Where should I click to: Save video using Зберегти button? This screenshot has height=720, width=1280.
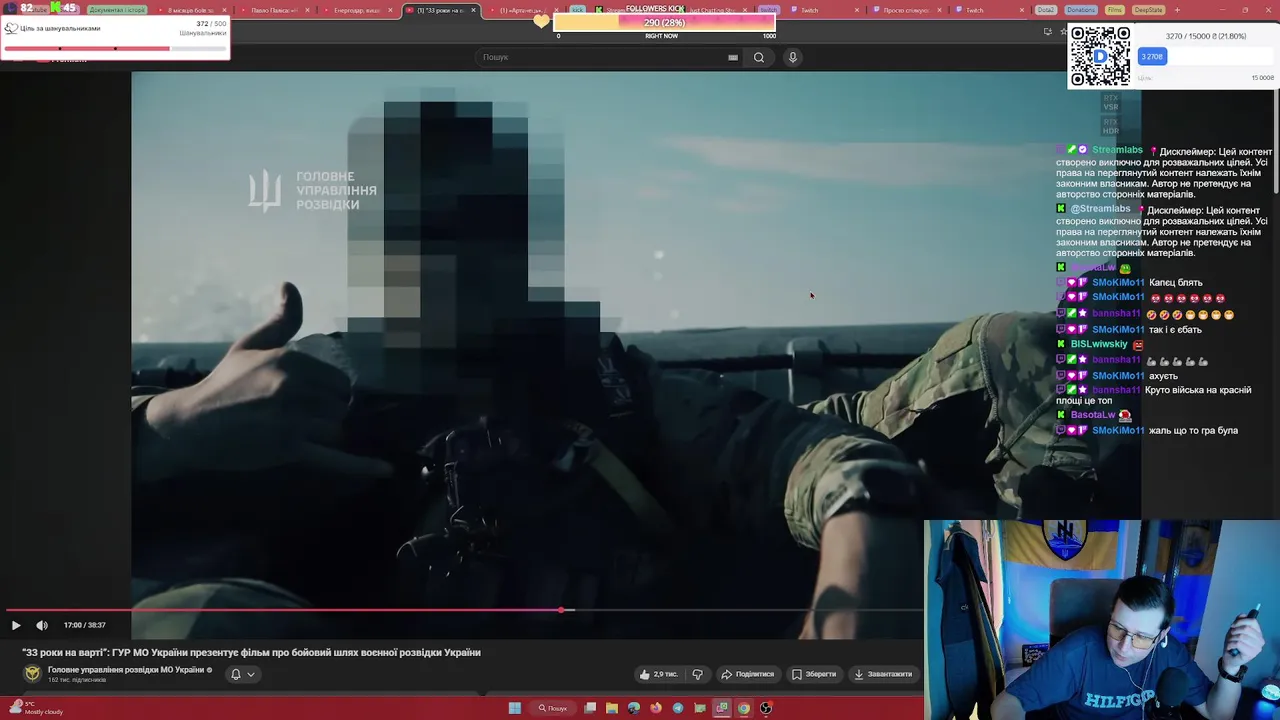tap(814, 674)
